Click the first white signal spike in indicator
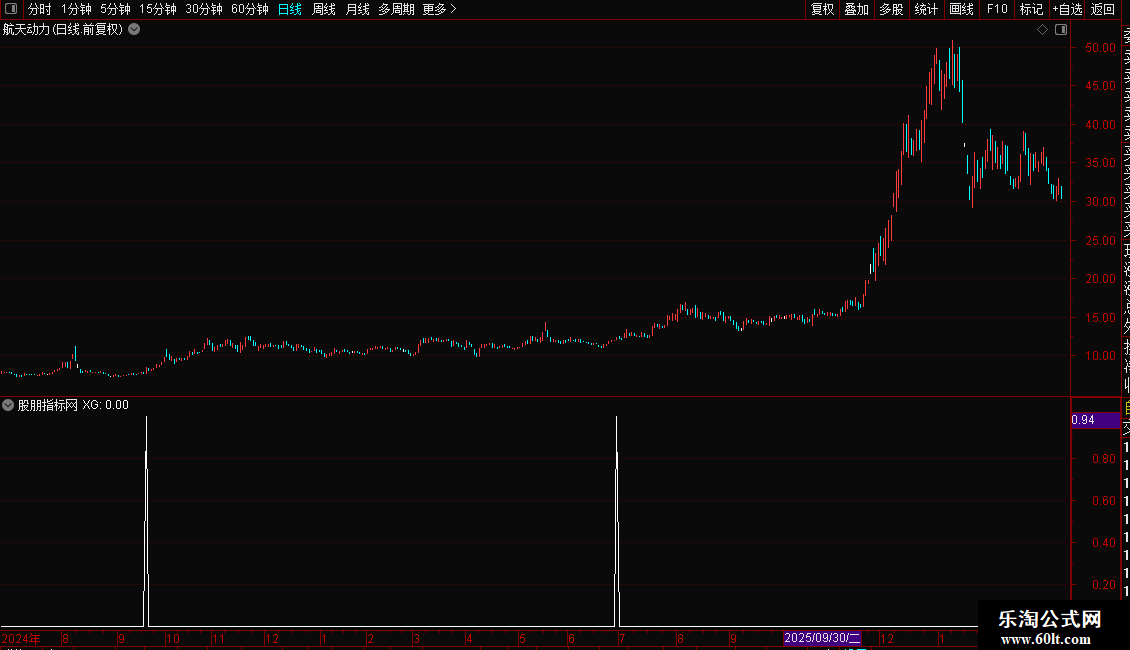This screenshot has height=650, width=1130. 146,521
